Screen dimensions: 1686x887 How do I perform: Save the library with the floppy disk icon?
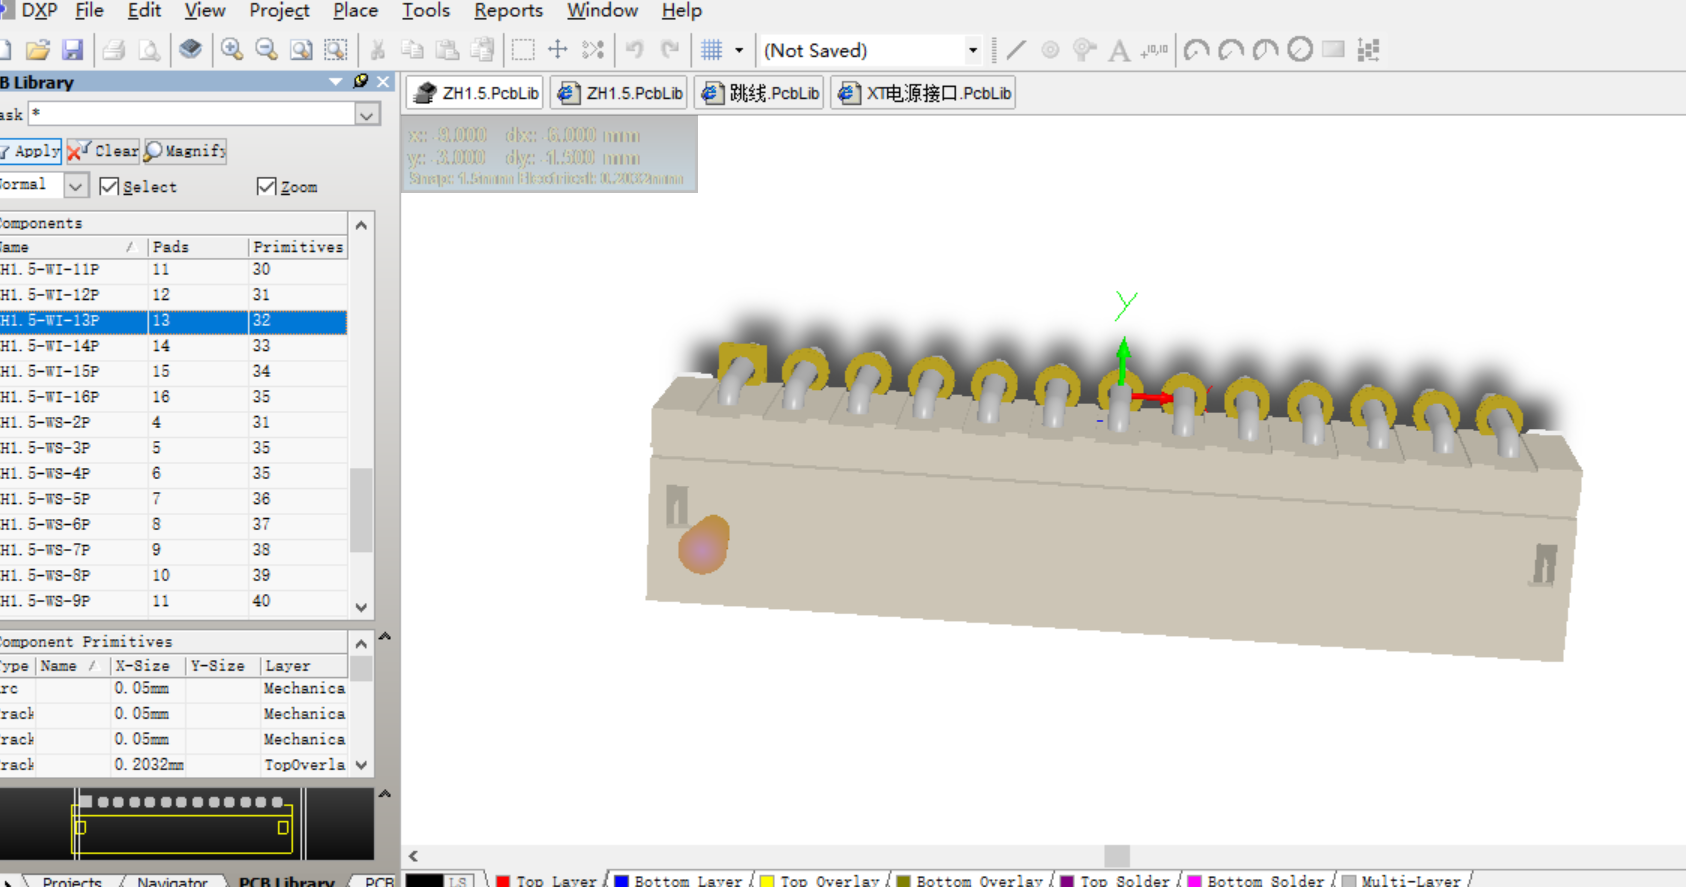coord(72,50)
